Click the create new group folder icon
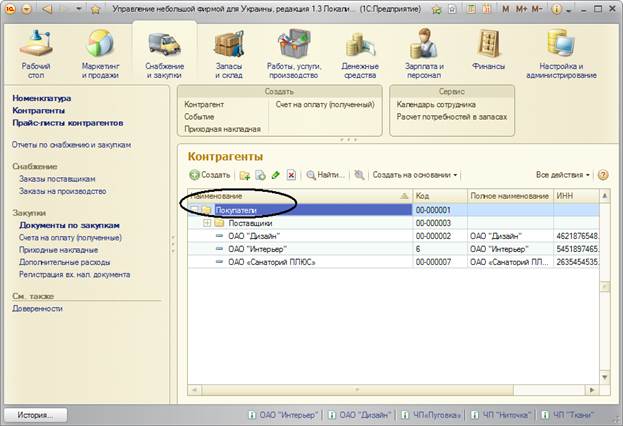Image resolution: width=623 pixels, height=426 pixels. point(245,175)
